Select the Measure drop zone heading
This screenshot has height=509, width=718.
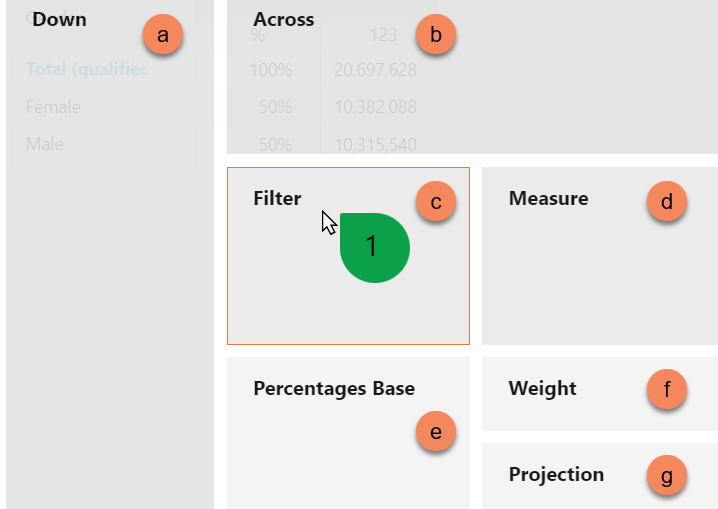549,198
